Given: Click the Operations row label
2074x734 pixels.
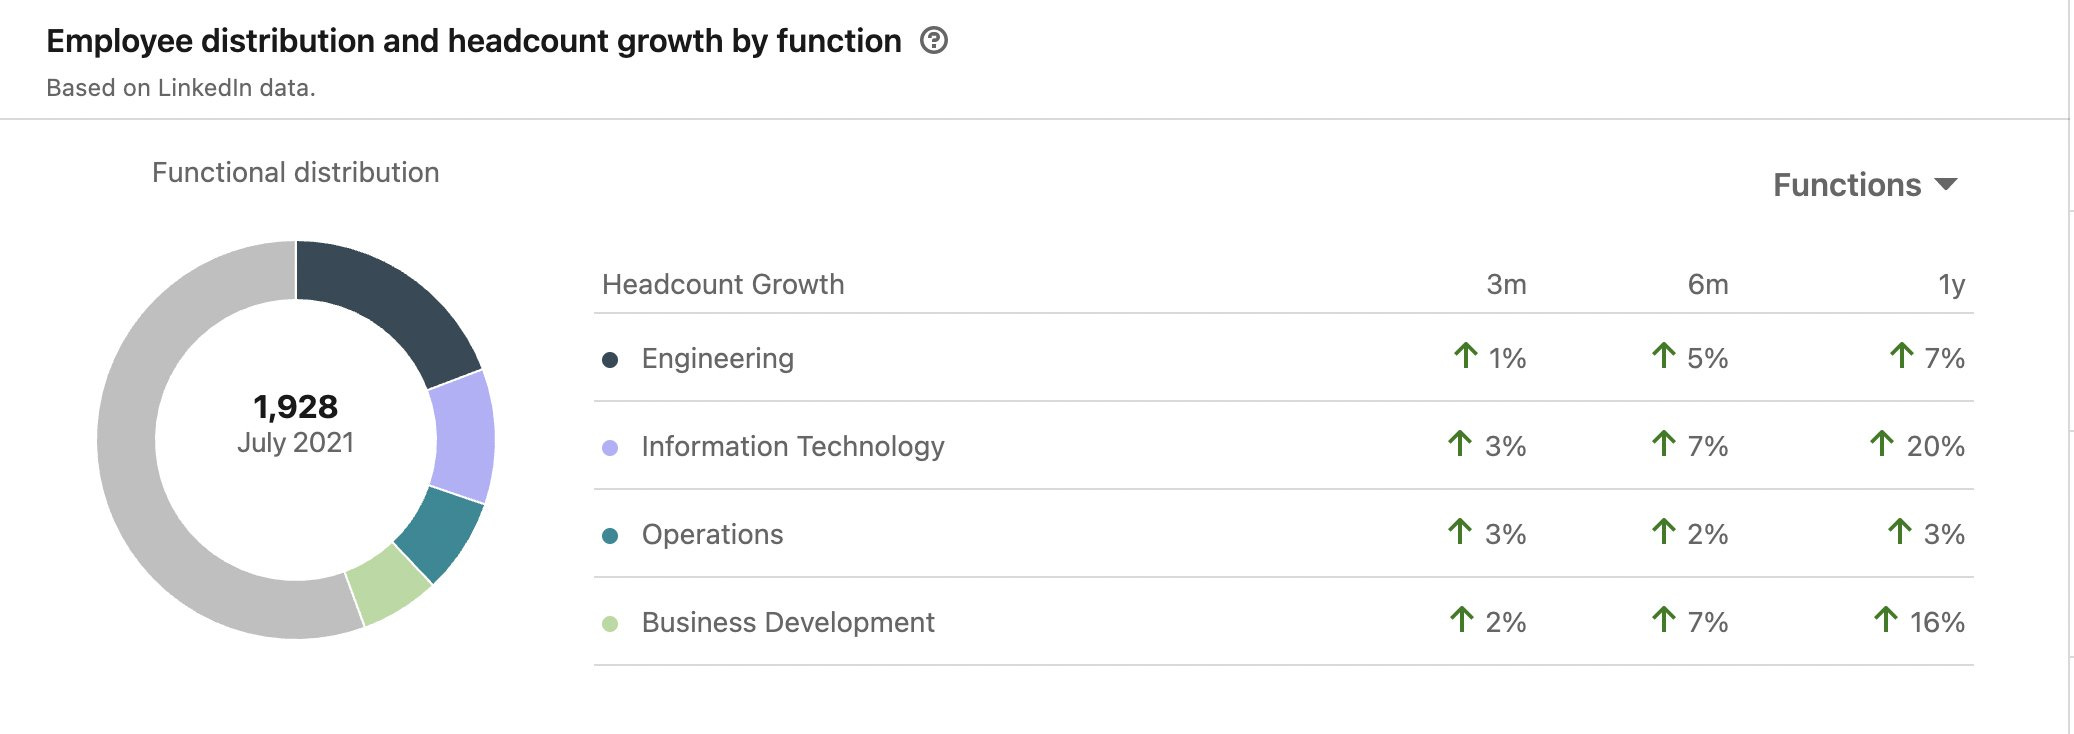Looking at the screenshot, I should [712, 535].
